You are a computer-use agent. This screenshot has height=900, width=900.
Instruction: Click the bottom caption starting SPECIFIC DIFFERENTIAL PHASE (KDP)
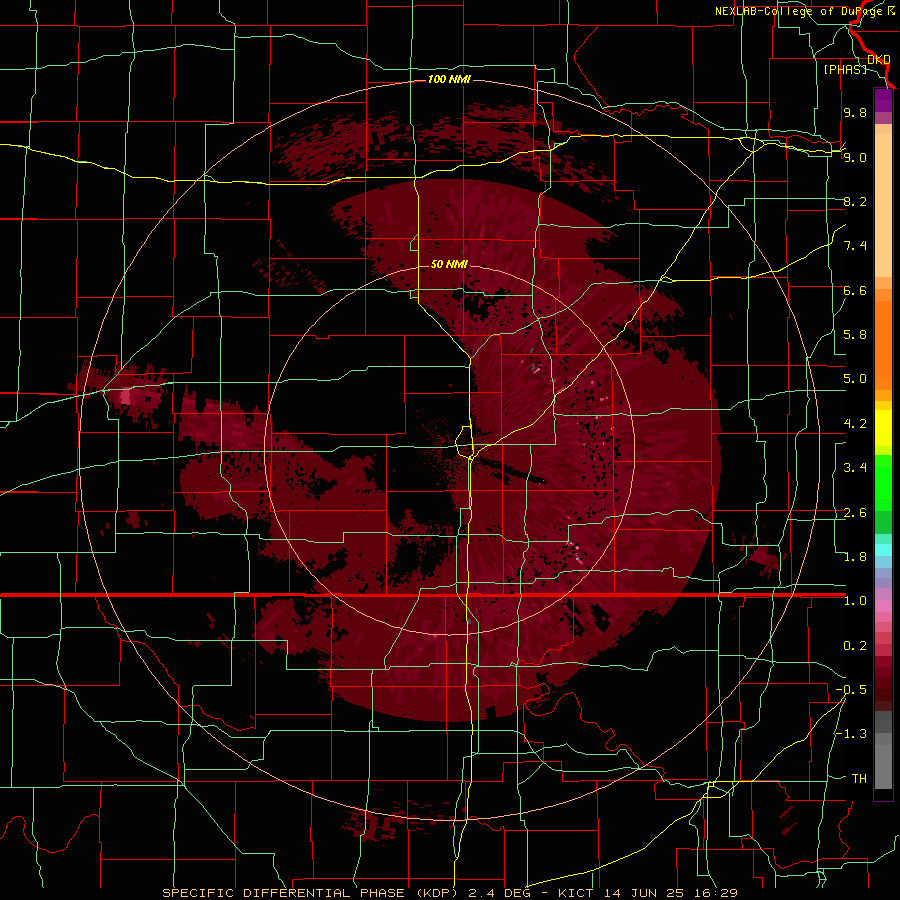click(x=449, y=893)
